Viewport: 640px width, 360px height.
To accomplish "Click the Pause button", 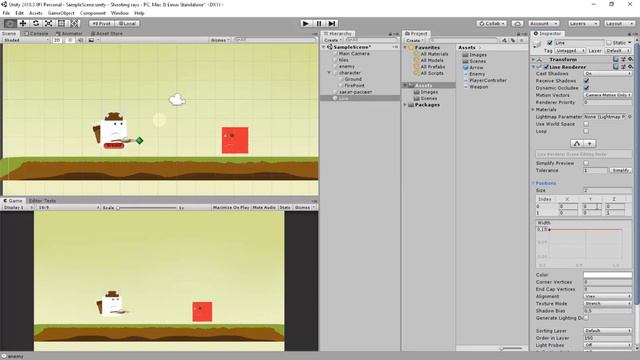I will click(x=319, y=24).
